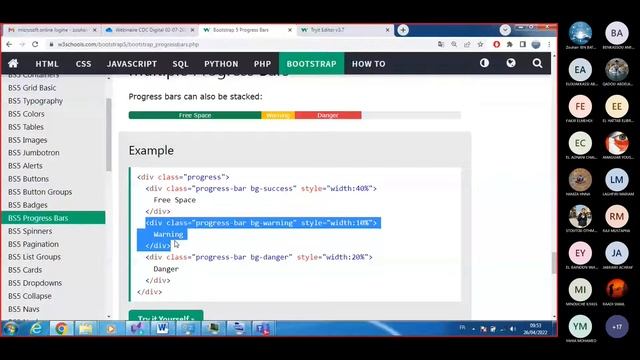
Task: Switch to the Microsoft online login tab
Action: [x=51, y=30]
